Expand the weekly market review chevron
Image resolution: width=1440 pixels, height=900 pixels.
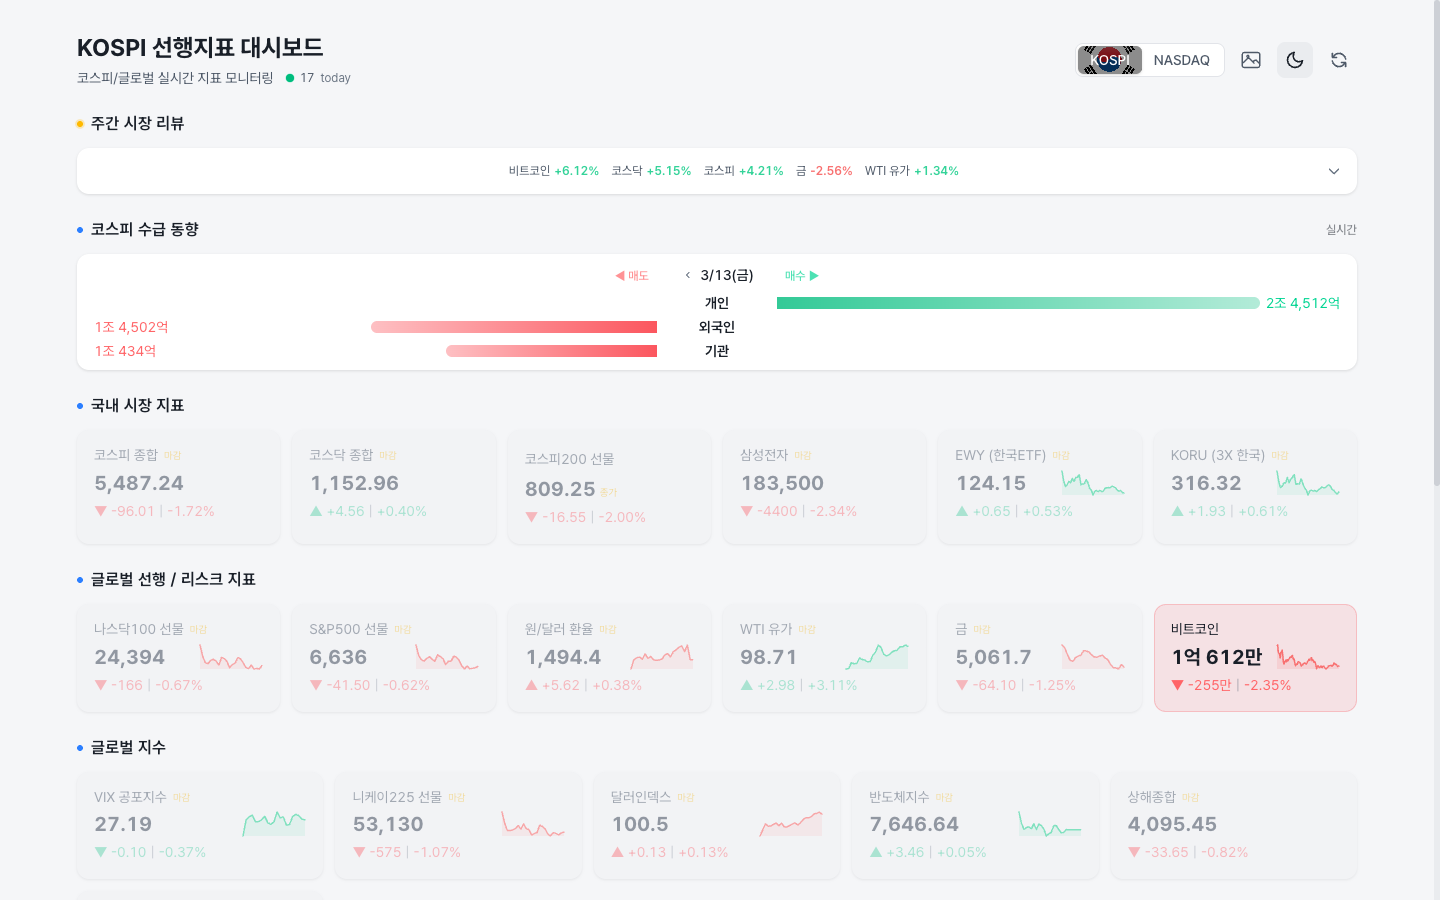pyautogui.click(x=1333, y=171)
